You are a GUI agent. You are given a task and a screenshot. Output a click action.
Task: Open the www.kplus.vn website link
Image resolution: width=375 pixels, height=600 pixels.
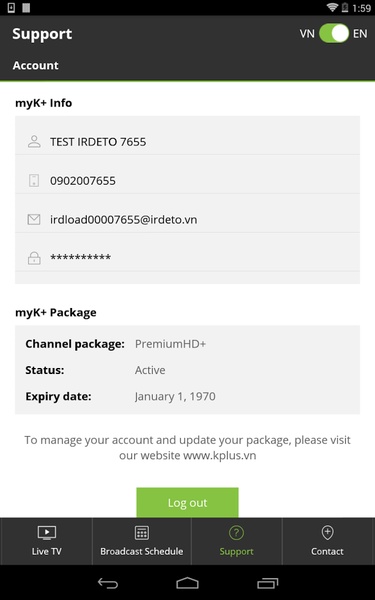click(220, 456)
